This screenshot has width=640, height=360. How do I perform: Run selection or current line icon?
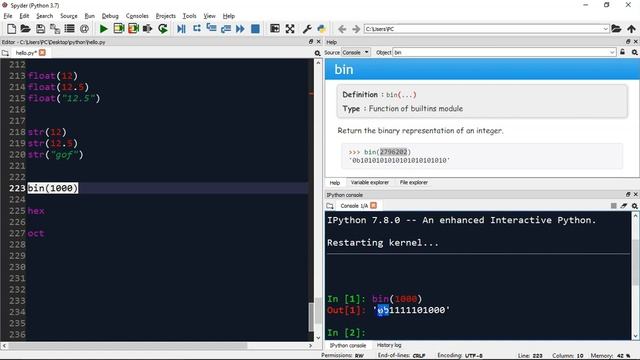[x=147, y=29]
